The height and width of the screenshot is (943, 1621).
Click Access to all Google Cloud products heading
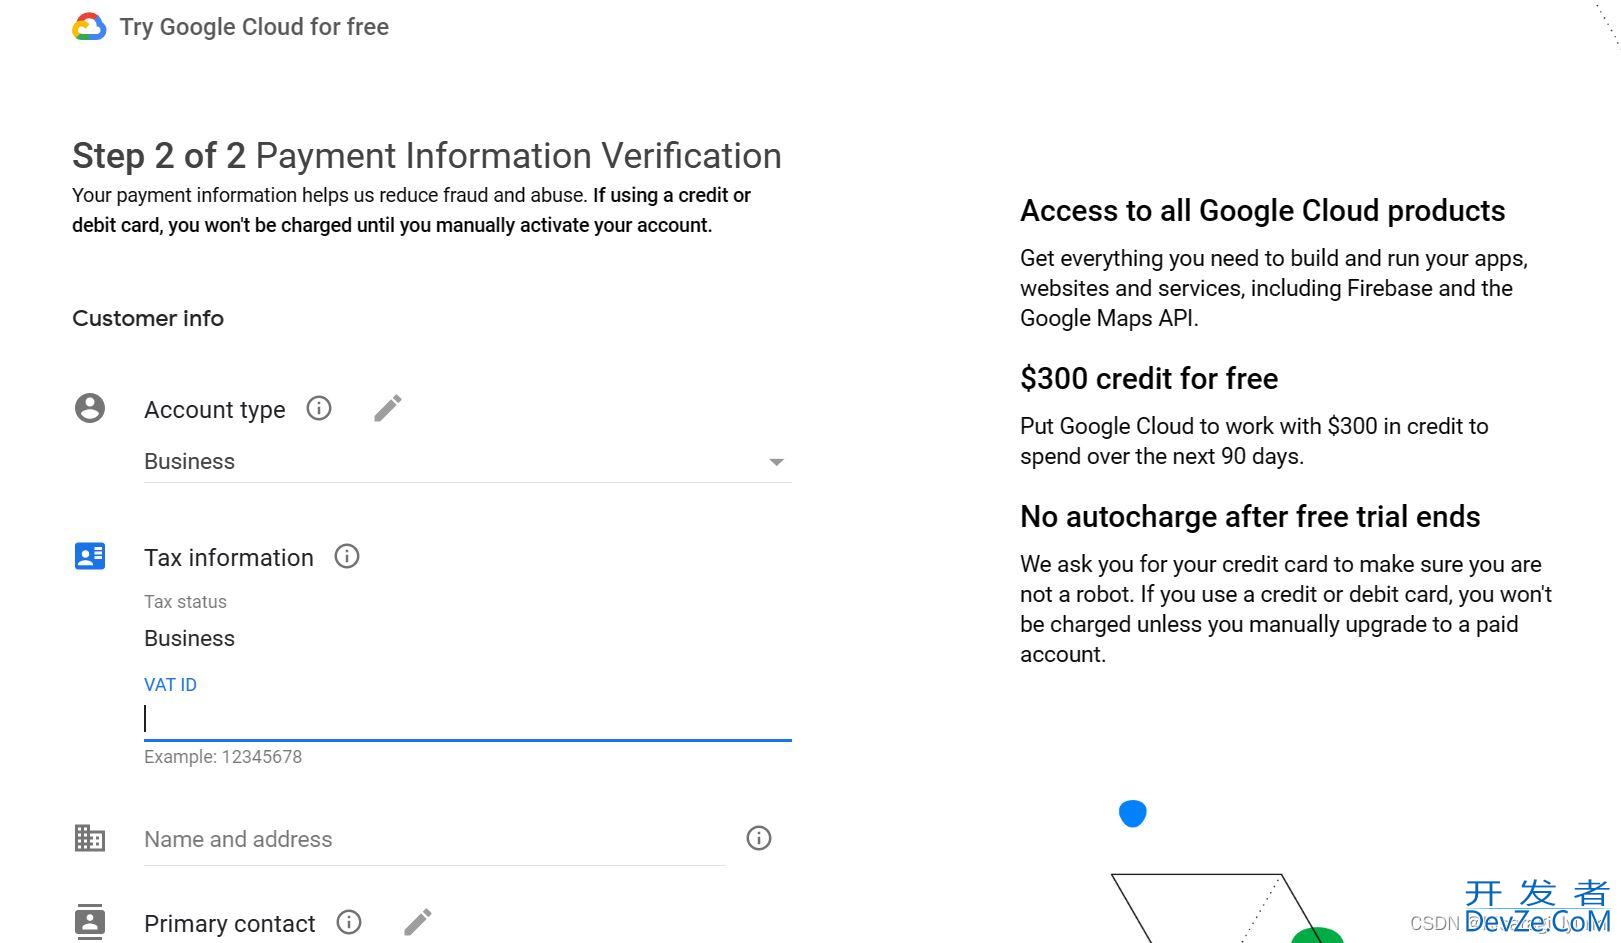(x=1262, y=211)
